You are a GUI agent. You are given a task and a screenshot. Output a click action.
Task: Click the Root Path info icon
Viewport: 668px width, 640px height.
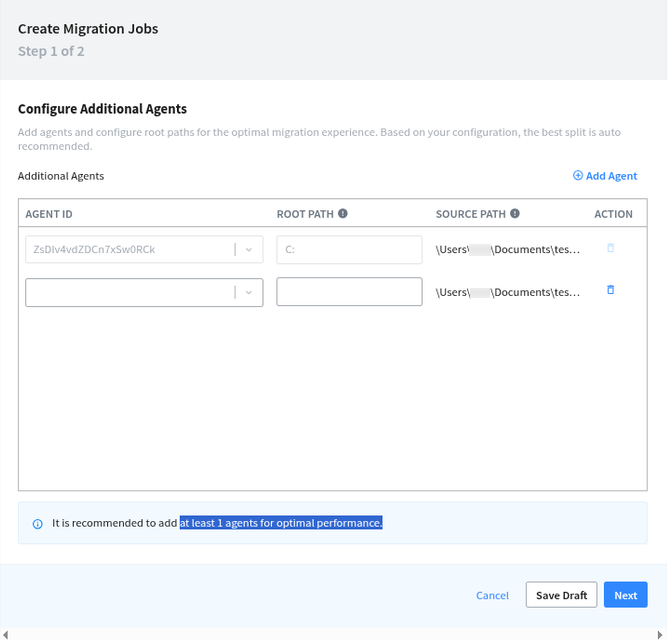tap(343, 213)
